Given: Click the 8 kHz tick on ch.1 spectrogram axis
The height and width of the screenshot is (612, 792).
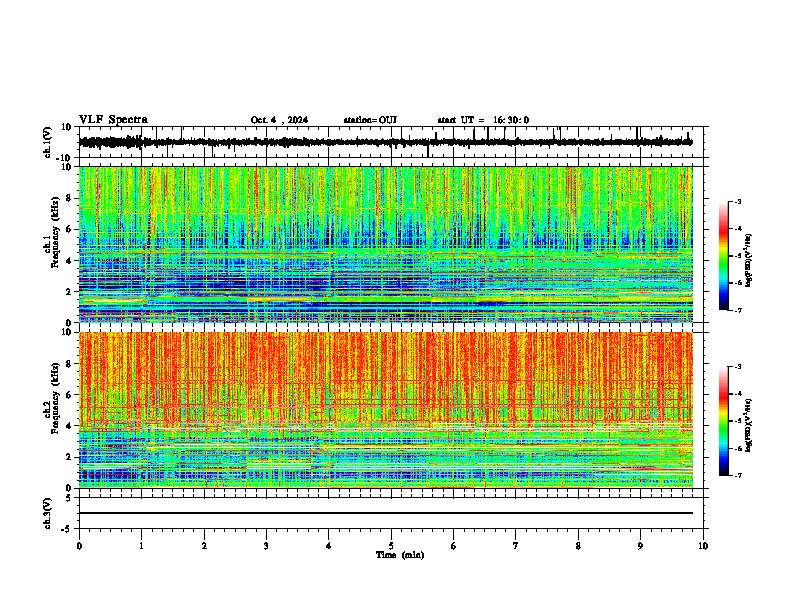Looking at the screenshot, I should click(x=69, y=198).
